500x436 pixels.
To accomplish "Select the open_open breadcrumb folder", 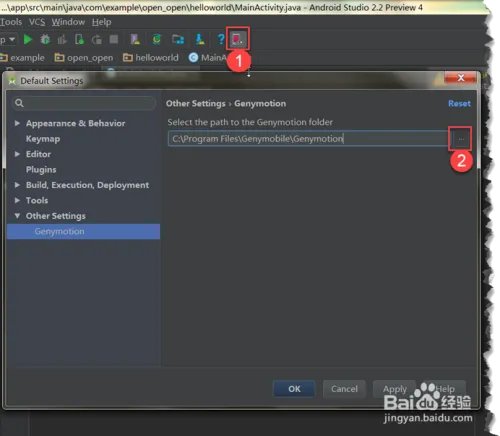I will [x=84, y=58].
